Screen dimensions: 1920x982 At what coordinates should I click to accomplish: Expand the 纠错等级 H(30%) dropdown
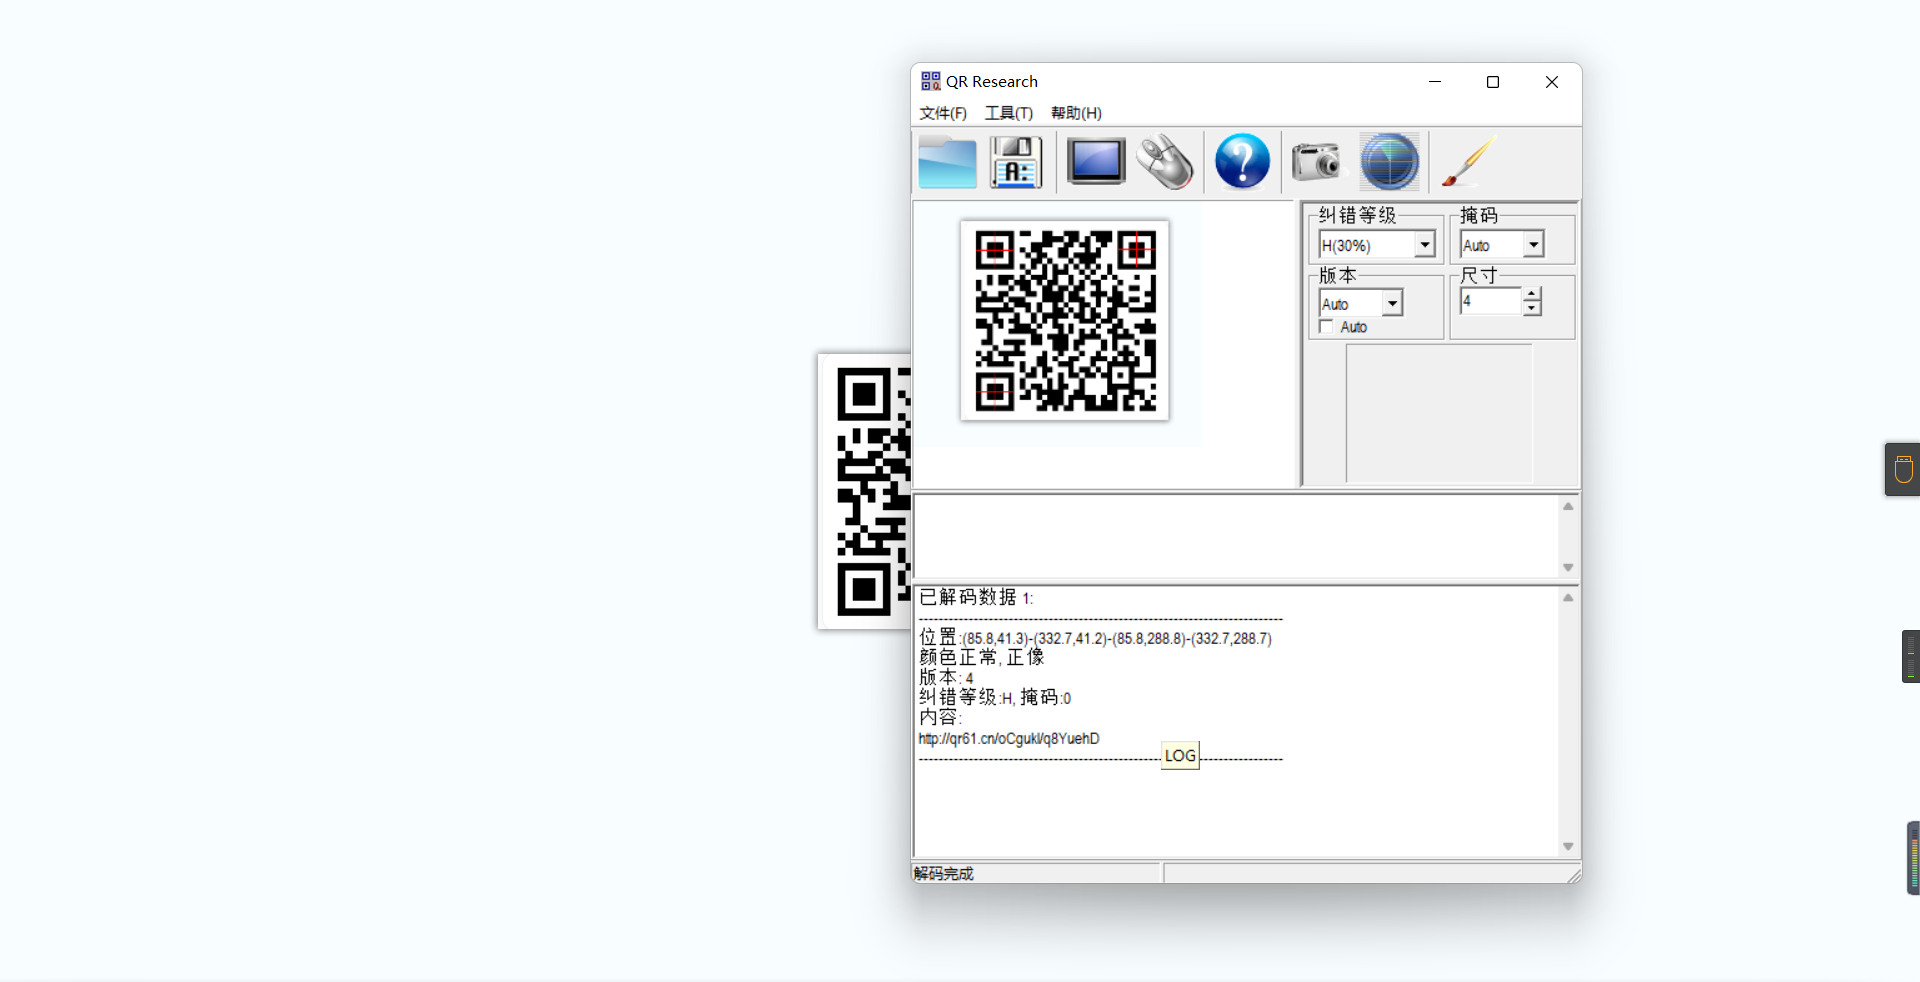[1424, 245]
